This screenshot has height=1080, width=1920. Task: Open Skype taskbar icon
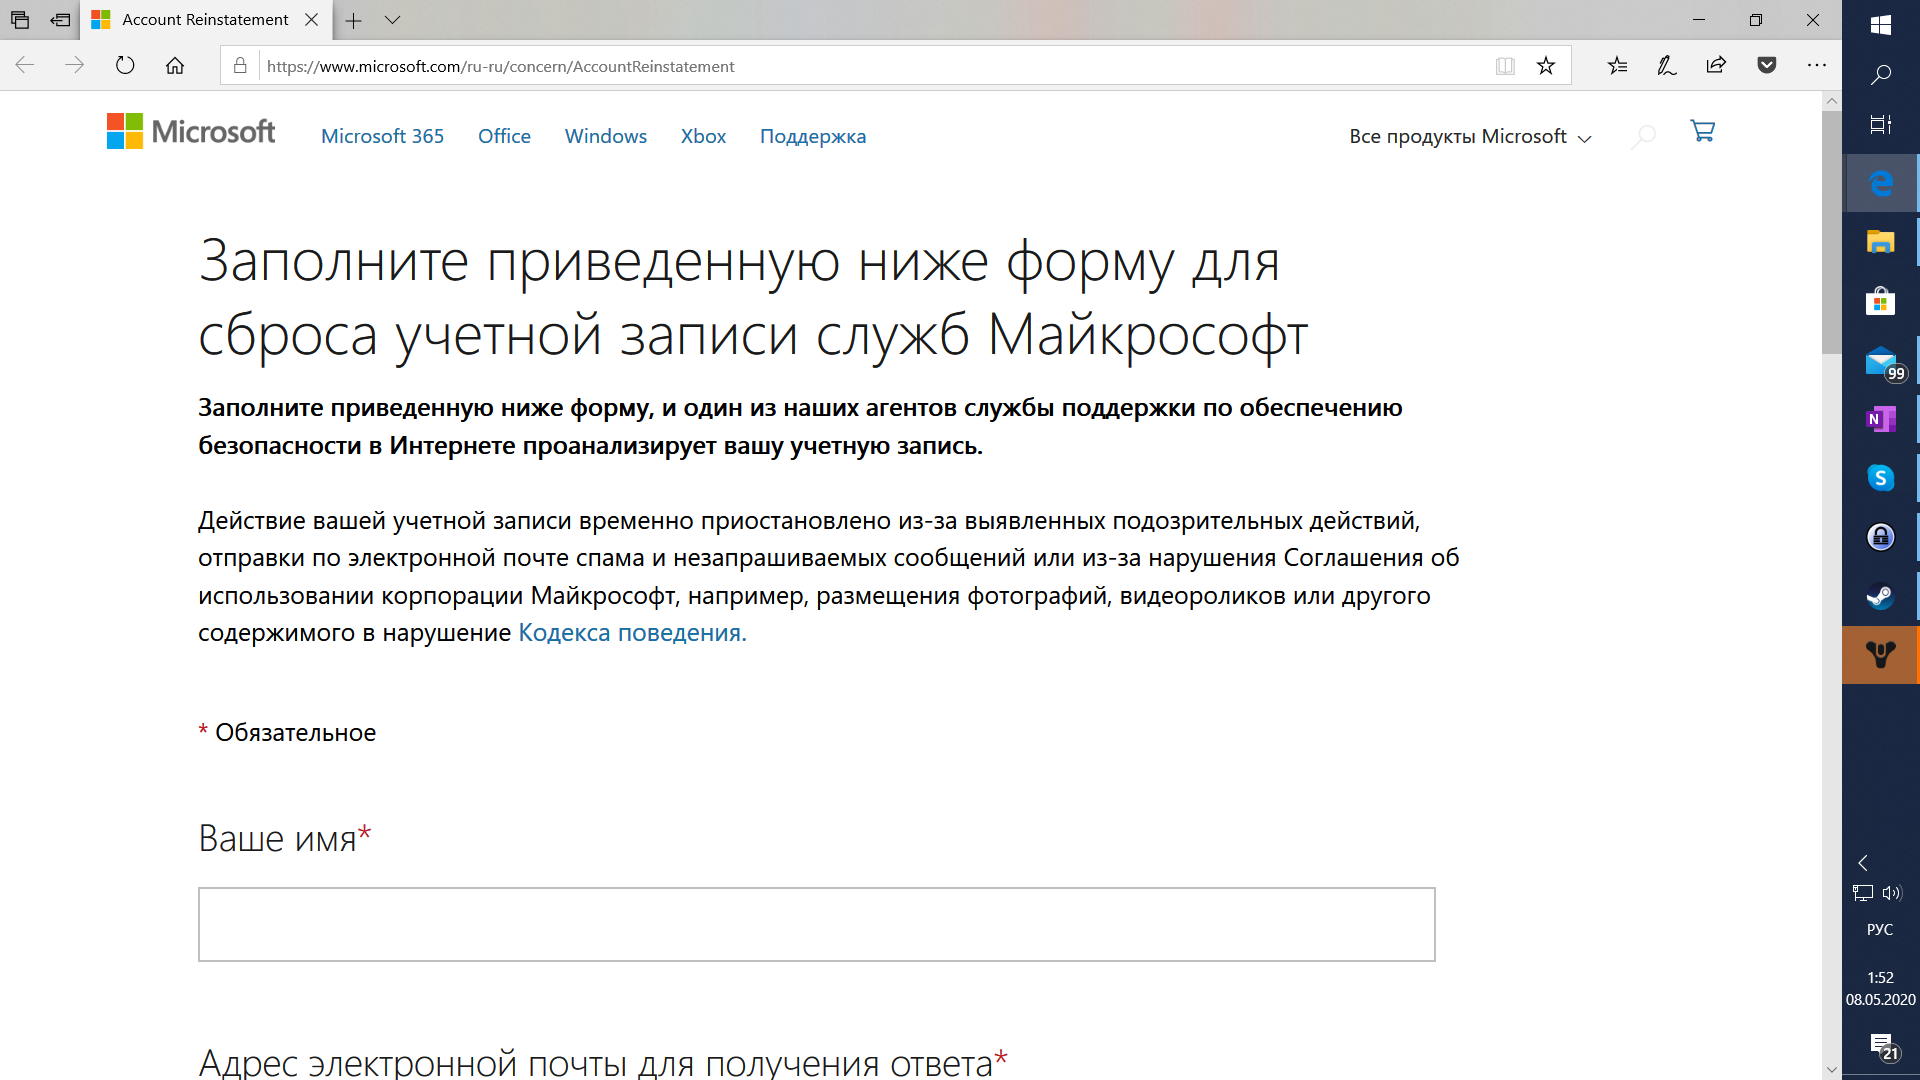point(1880,478)
